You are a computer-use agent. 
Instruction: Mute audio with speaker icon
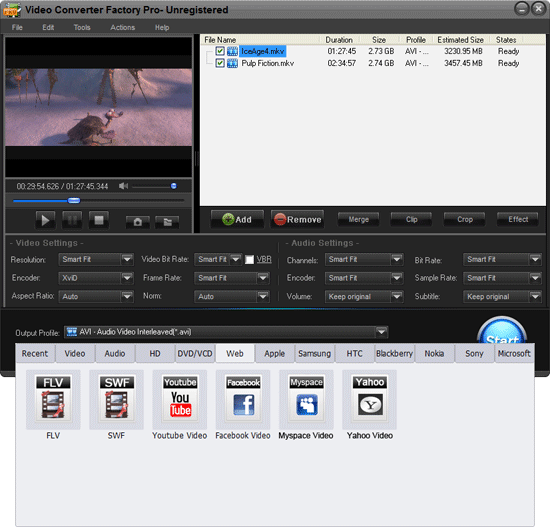[x=123, y=186]
